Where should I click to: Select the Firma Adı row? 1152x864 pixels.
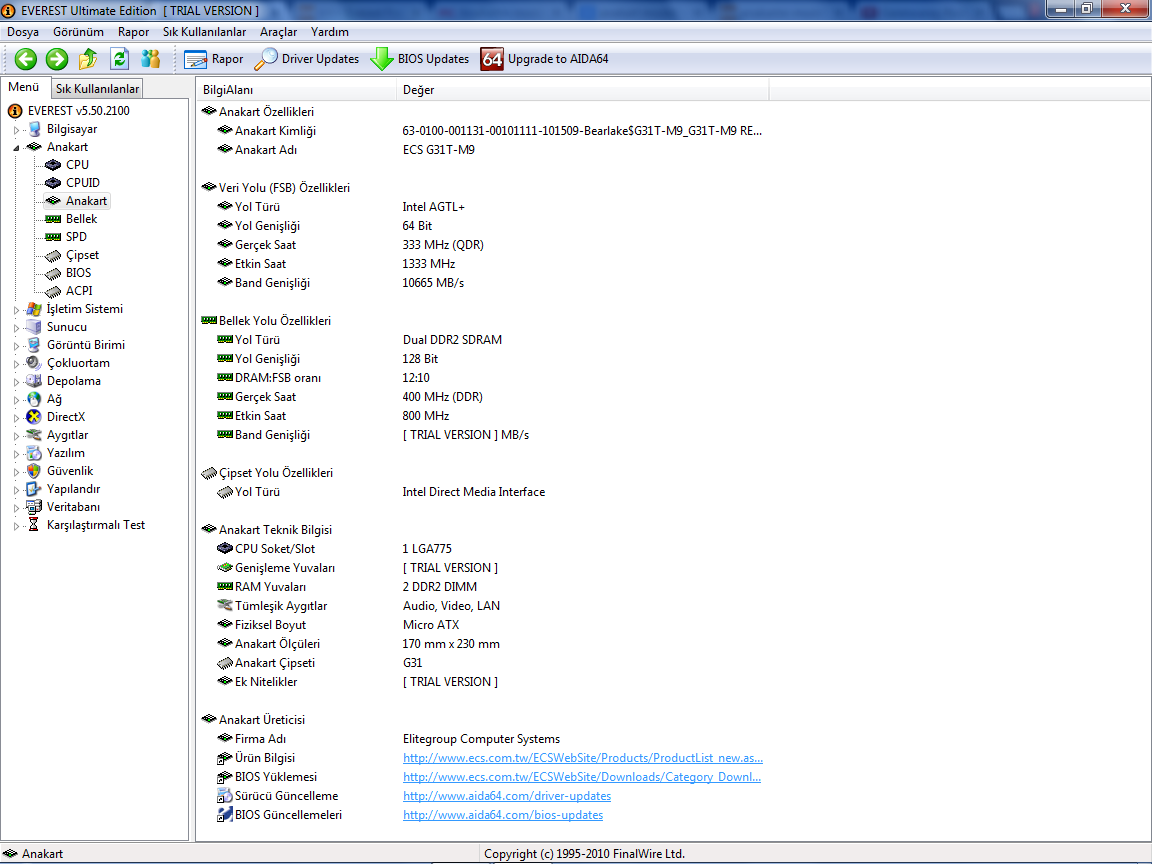481,739
